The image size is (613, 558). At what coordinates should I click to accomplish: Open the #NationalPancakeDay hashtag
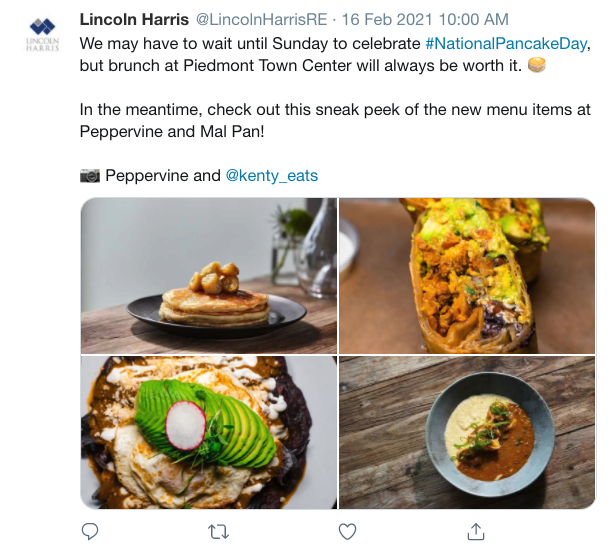(505, 45)
